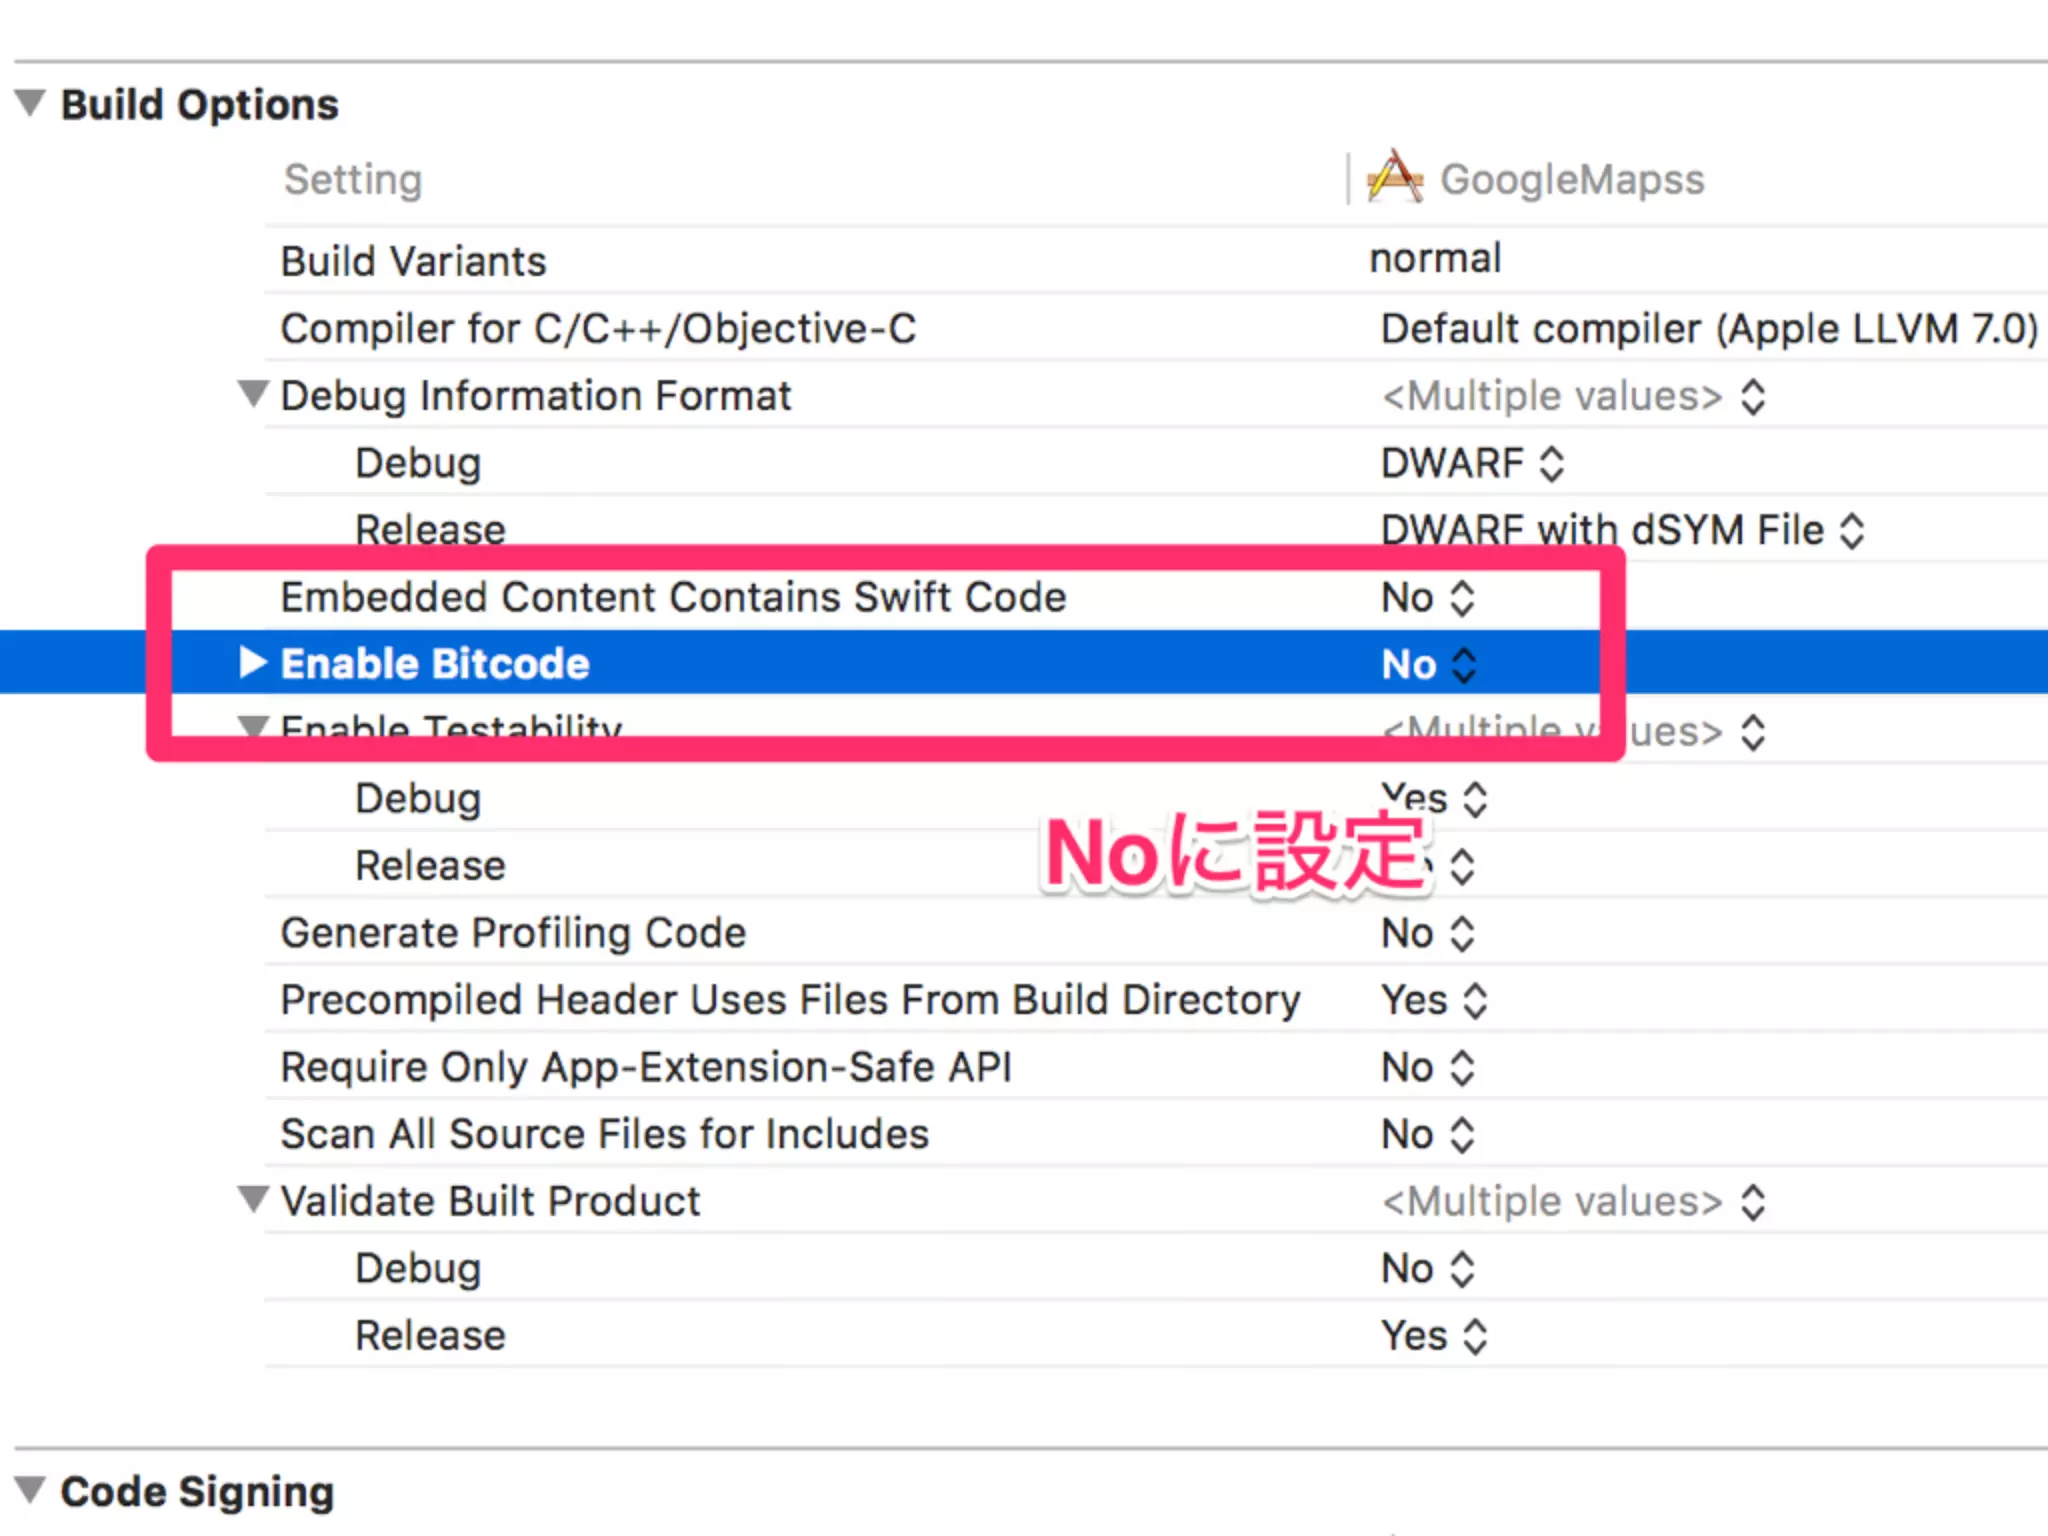Collapse Debug Information Format setting
The width and height of the screenshot is (2048, 1536).
click(254, 394)
